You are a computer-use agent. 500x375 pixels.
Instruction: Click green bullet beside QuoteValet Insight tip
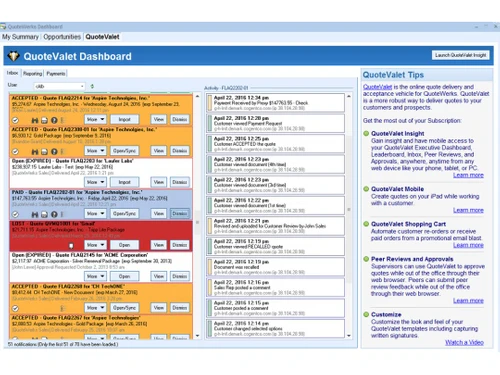(366, 133)
